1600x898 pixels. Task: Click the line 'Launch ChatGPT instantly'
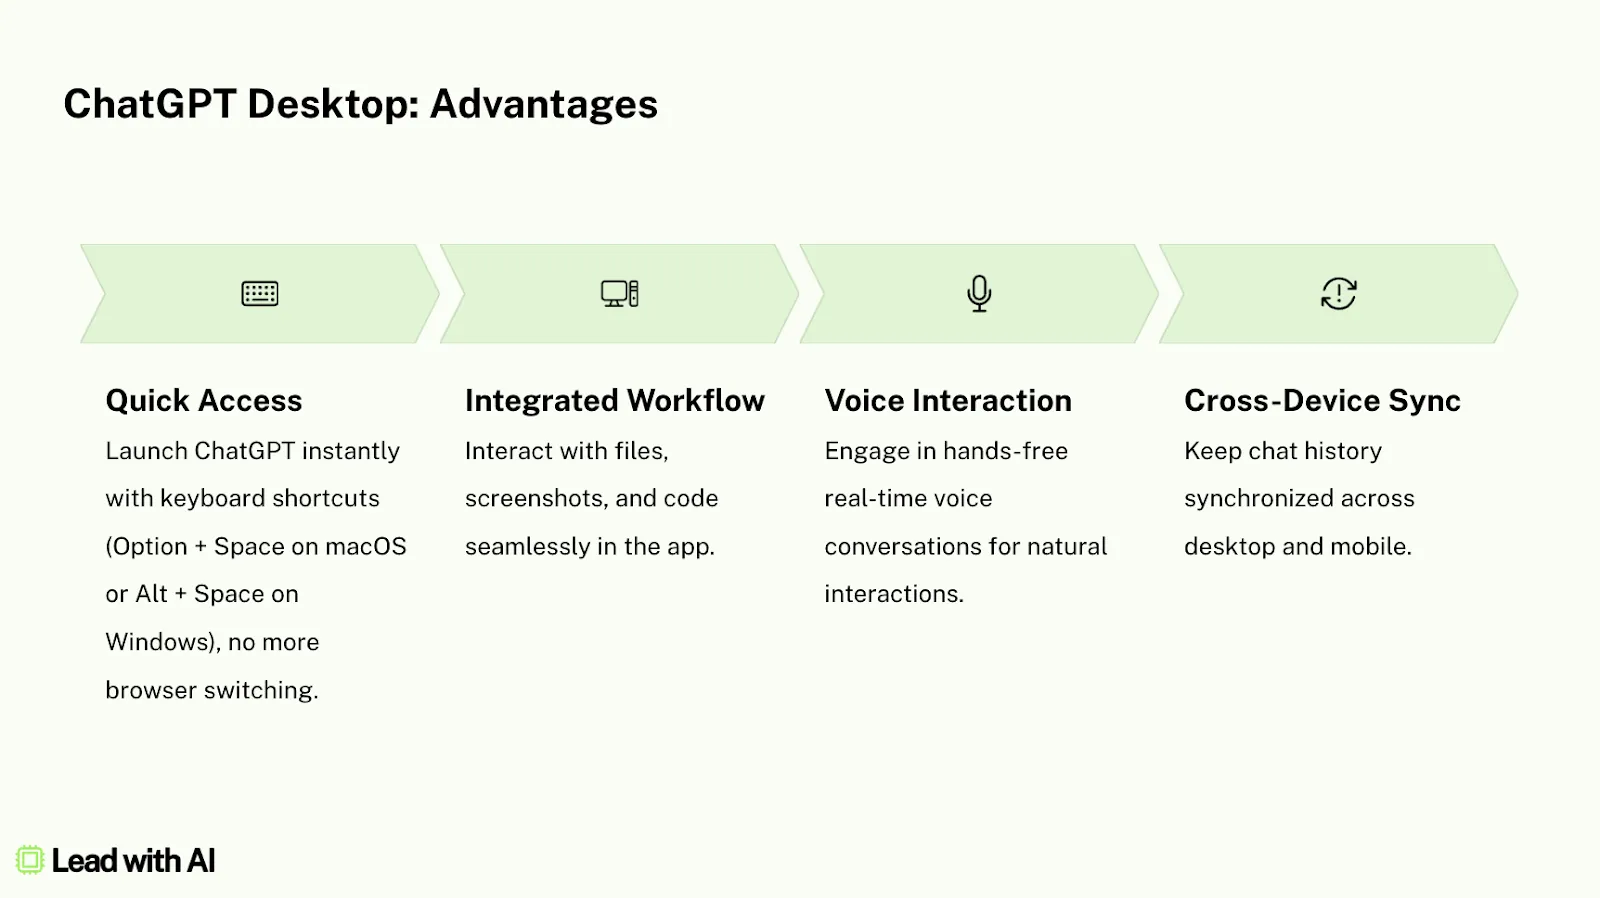coord(253,451)
